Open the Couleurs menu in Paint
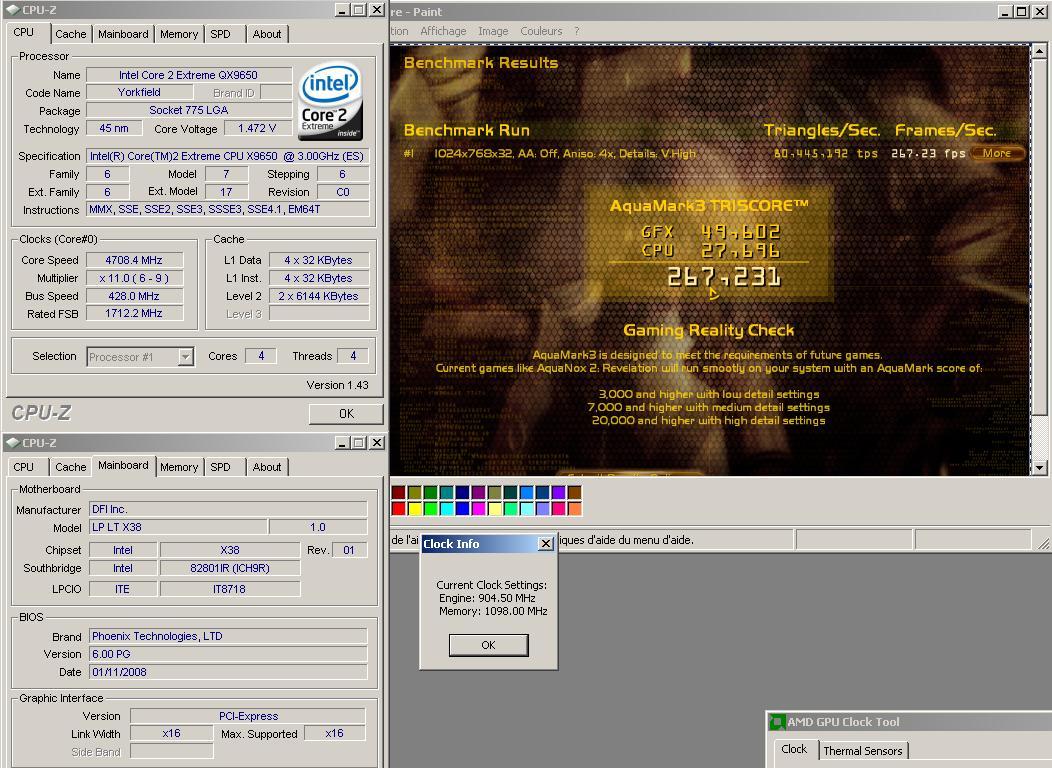Viewport: 1052px width, 768px height. [541, 31]
